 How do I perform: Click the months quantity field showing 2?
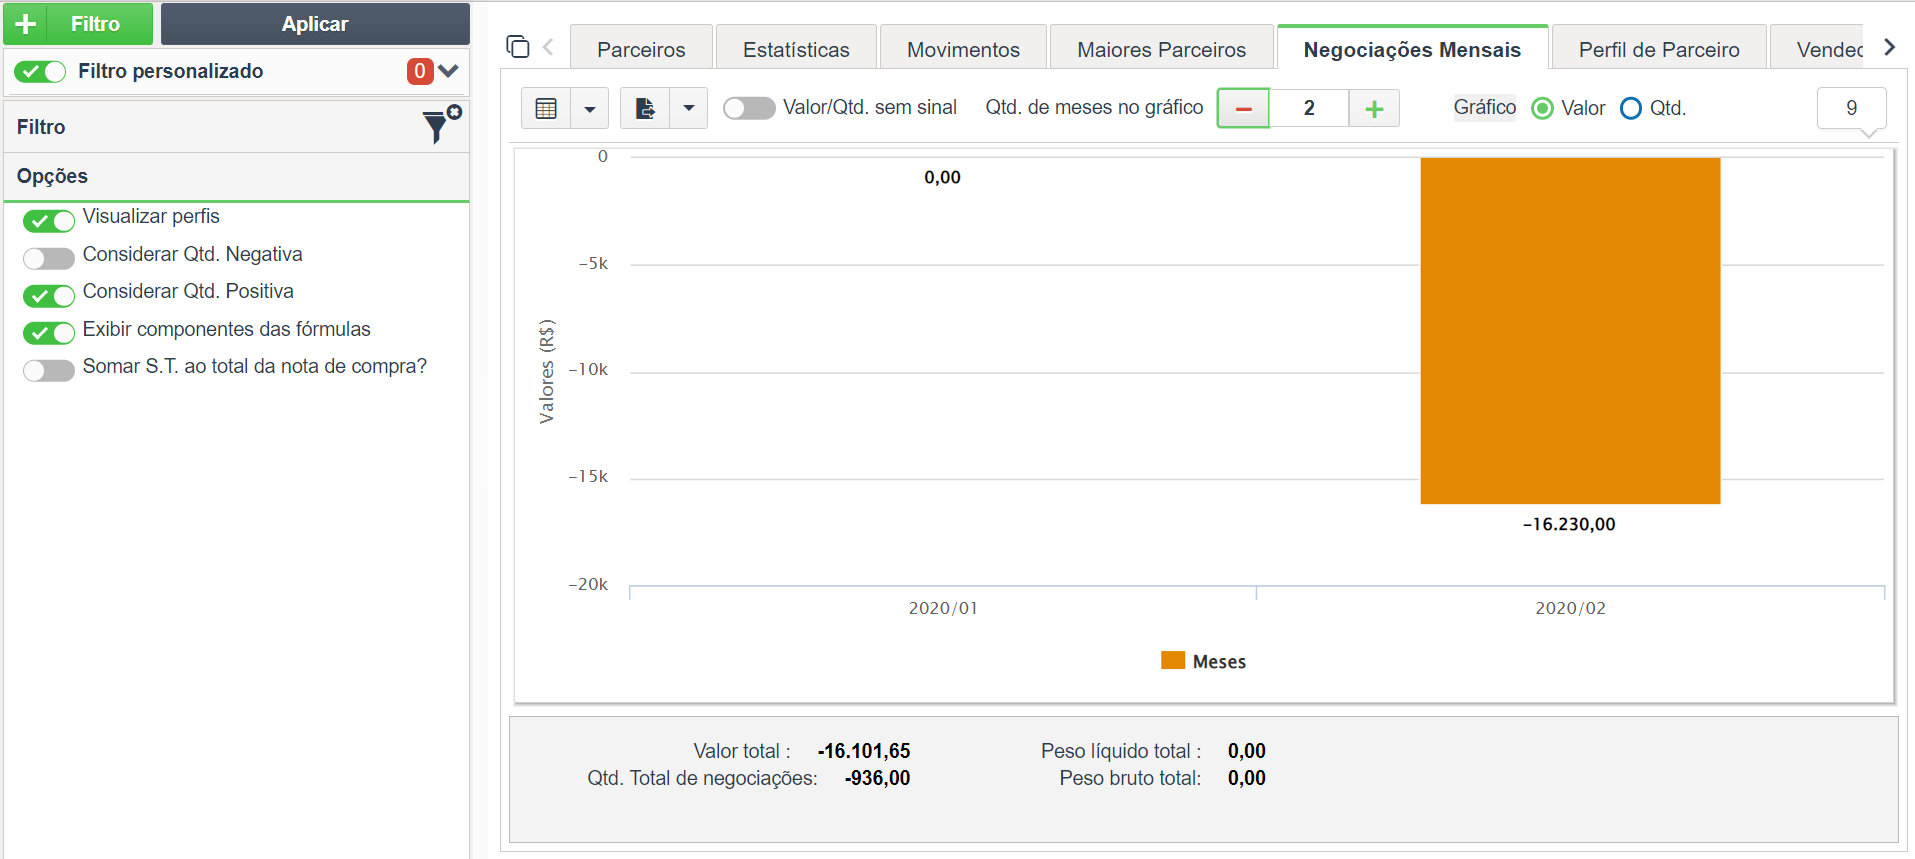[x=1309, y=108]
